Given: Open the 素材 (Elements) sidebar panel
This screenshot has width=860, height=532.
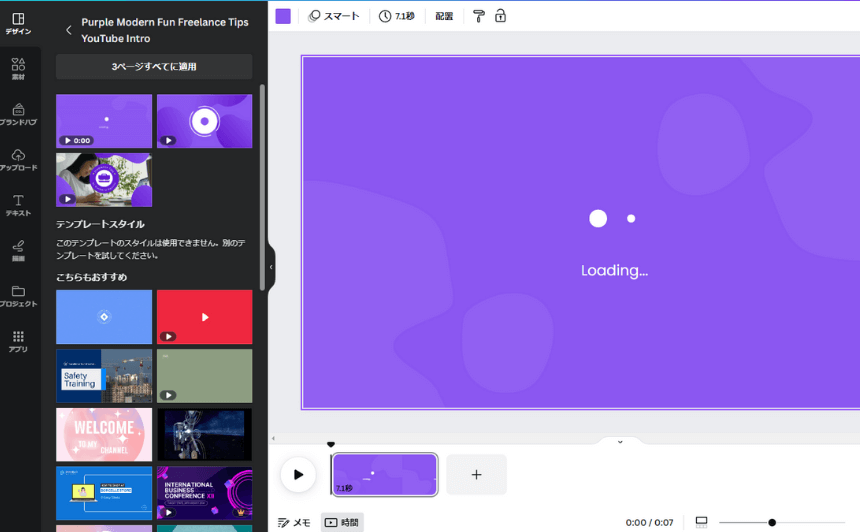Looking at the screenshot, I should point(18,68).
